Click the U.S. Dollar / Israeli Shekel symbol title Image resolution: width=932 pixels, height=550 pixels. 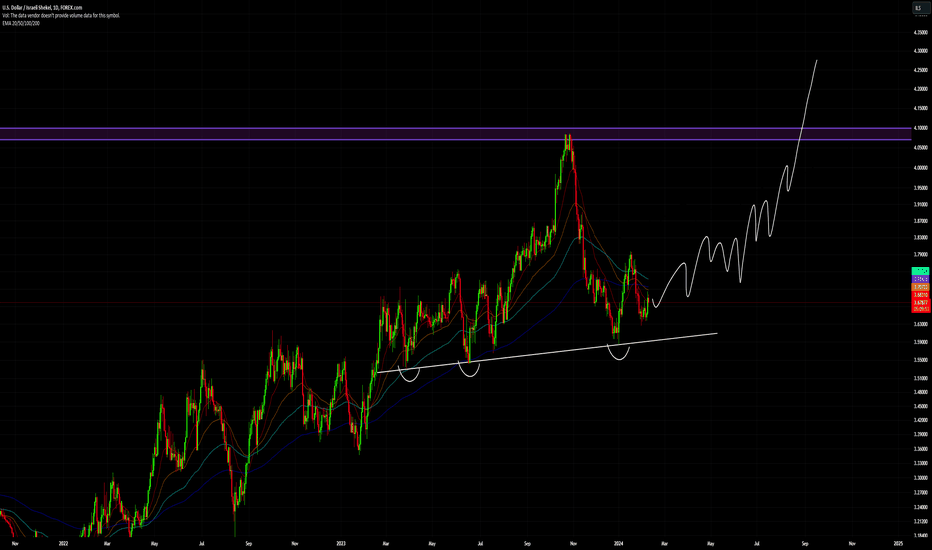click(x=42, y=8)
